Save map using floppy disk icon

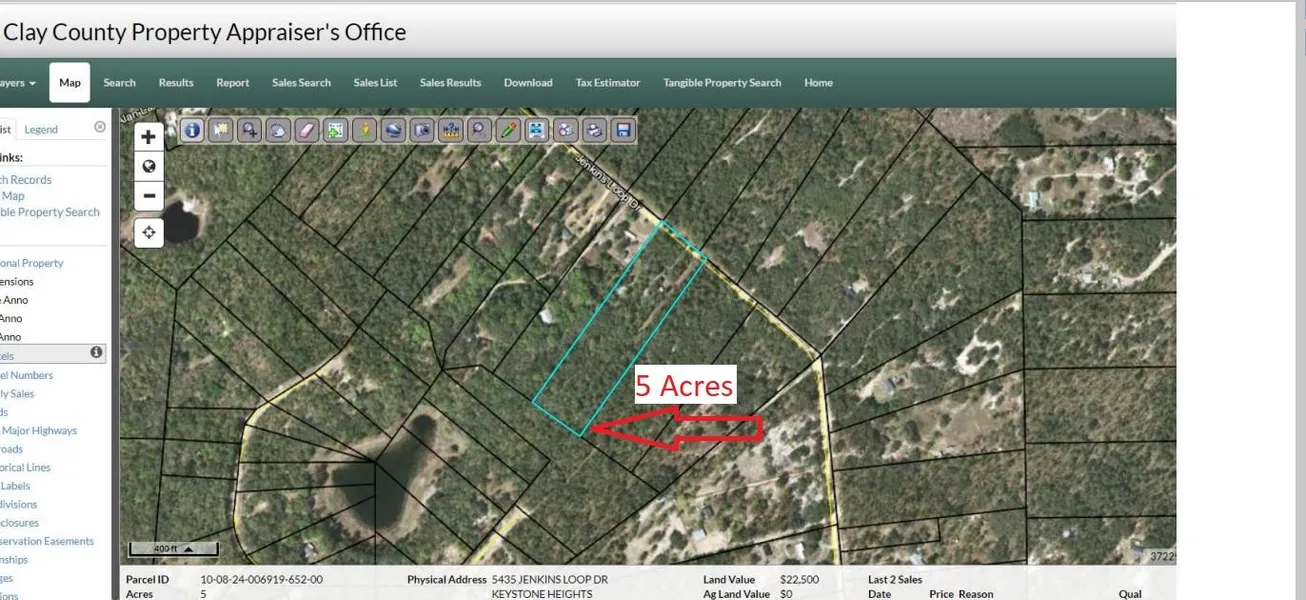623,130
